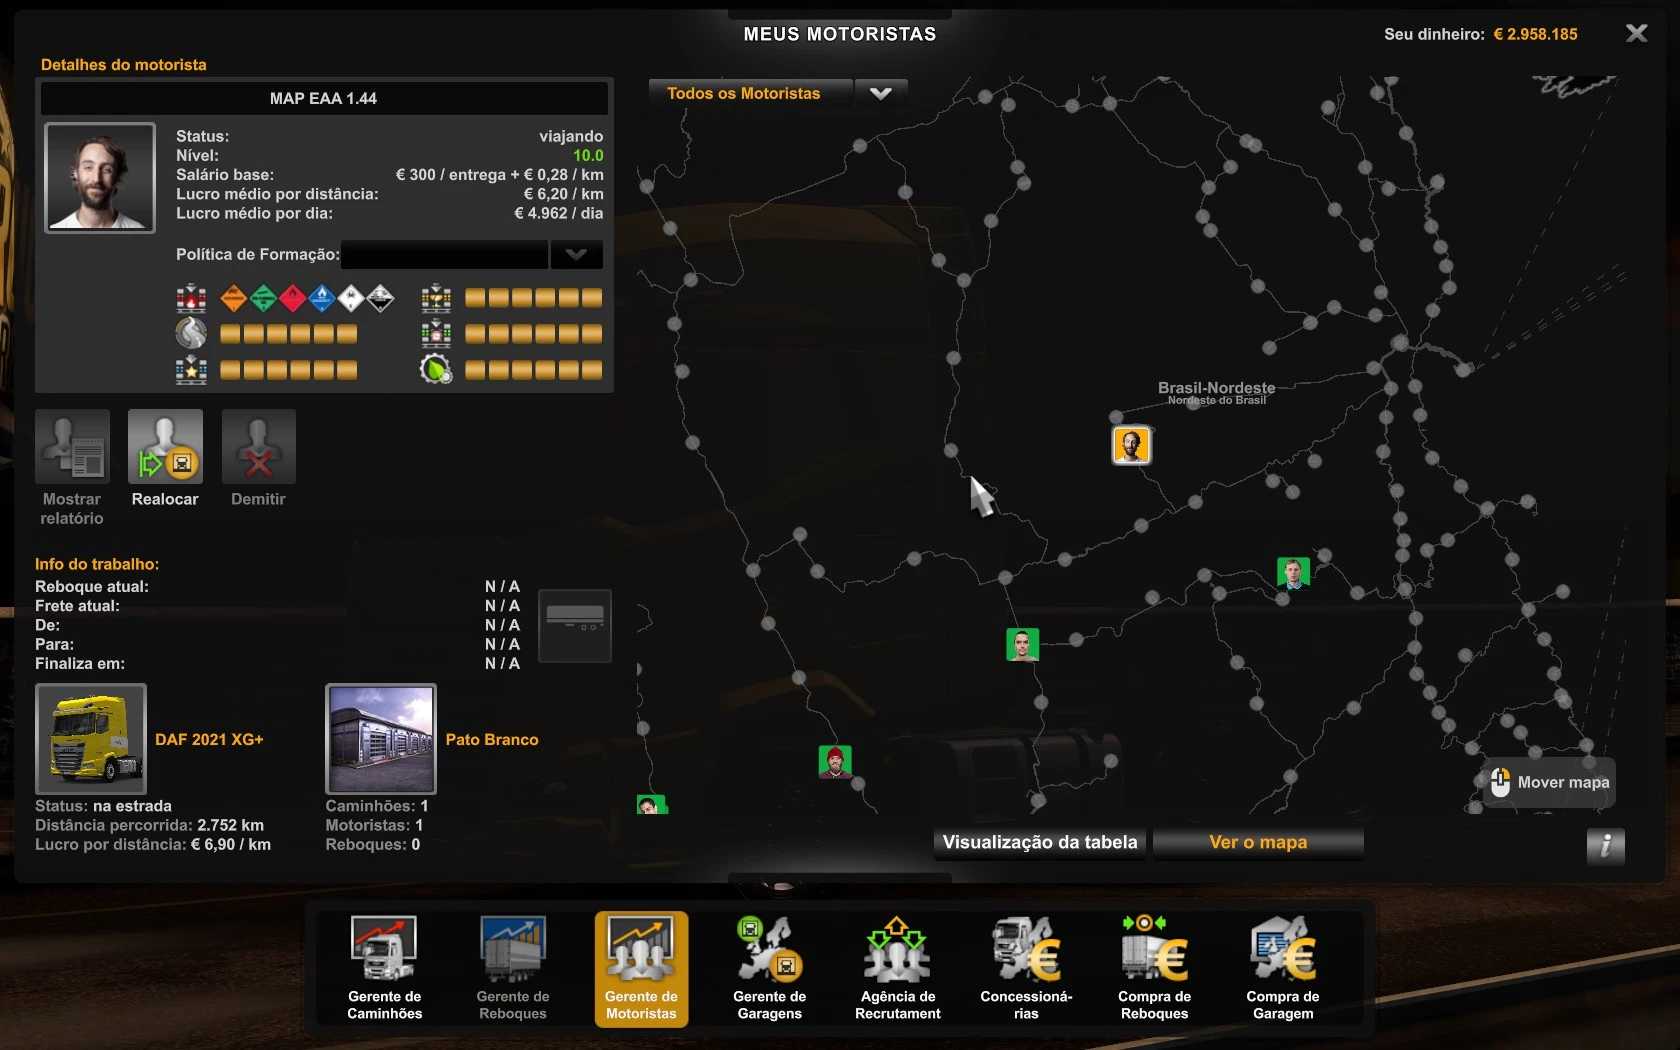Click the Demitir driver icon
Screen dimensions: 1680x1050
tap(258, 447)
